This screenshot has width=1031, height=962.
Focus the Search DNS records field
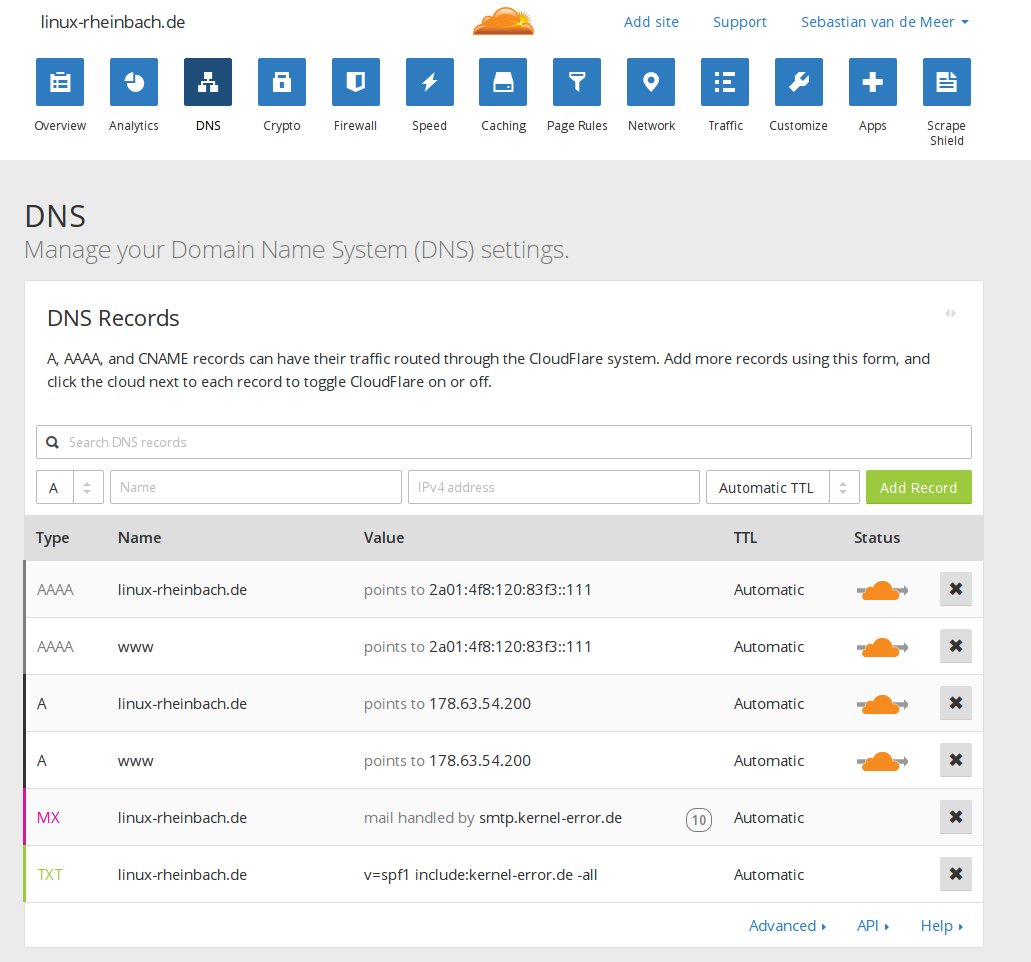click(504, 442)
